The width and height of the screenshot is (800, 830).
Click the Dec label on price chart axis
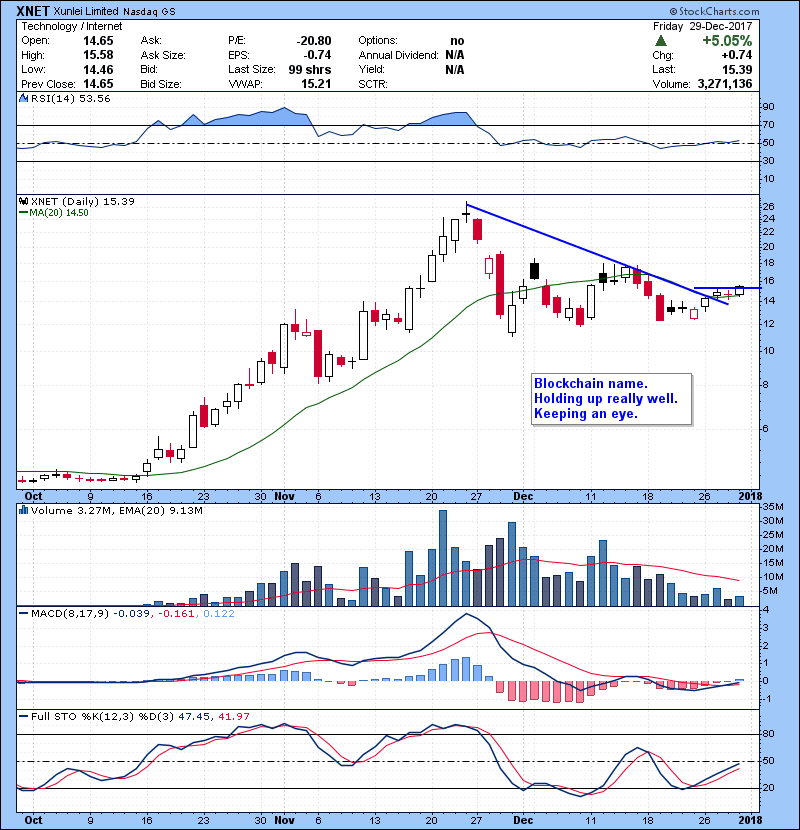tap(523, 496)
